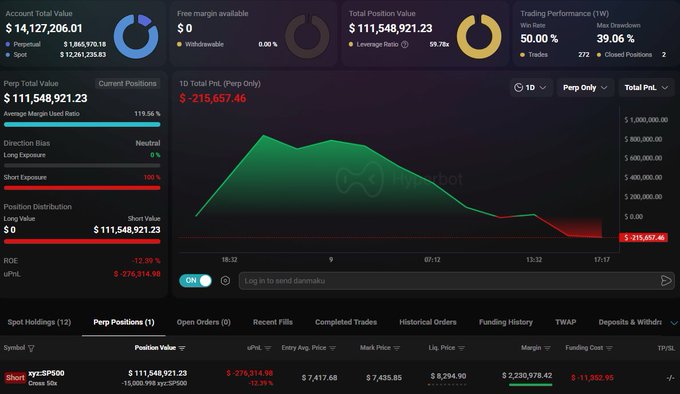Click the Win Rate 50.00 % value

point(539,39)
